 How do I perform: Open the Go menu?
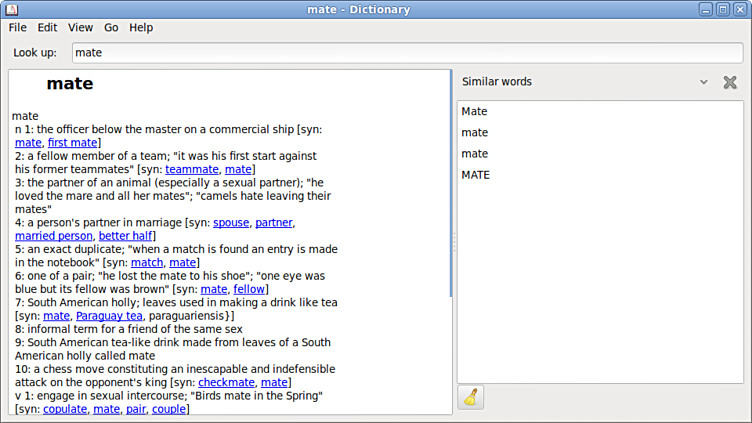tap(111, 28)
